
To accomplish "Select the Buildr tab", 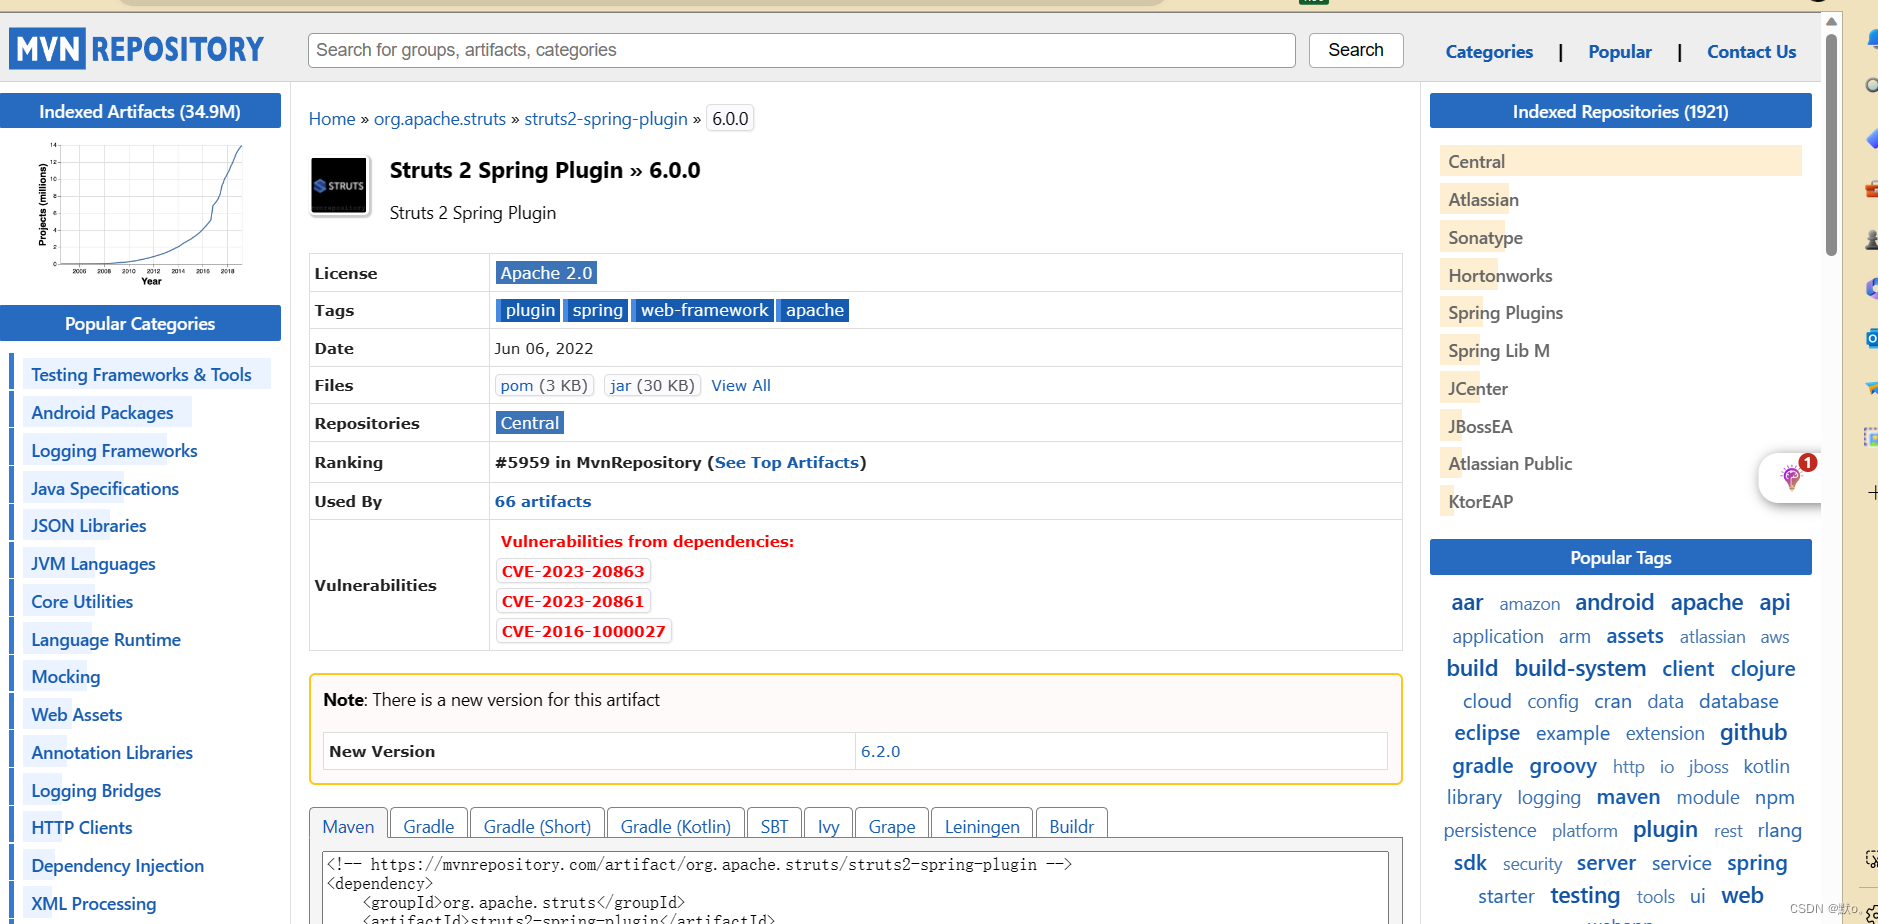I will click(x=1072, y=826).
